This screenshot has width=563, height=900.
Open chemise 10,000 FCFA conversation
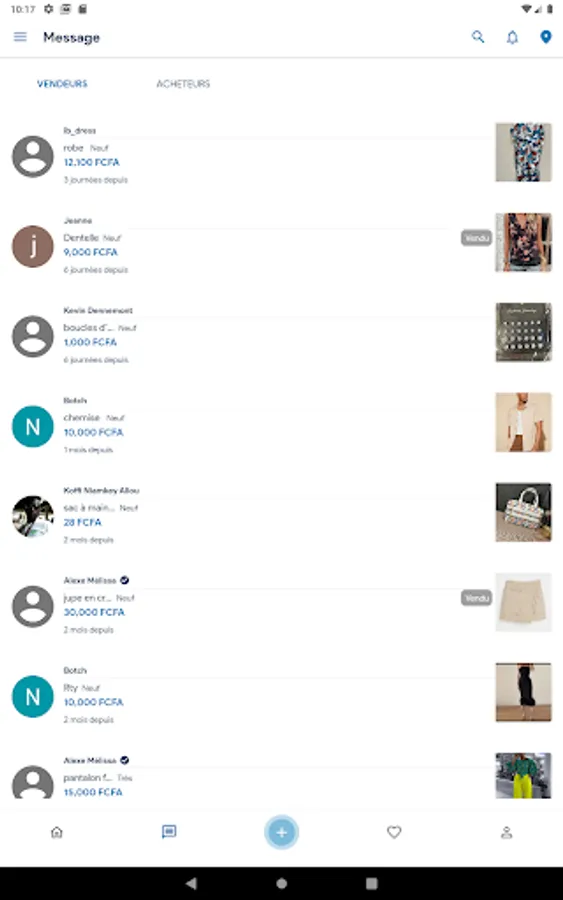pyautogui.click(x=281, y=425)
